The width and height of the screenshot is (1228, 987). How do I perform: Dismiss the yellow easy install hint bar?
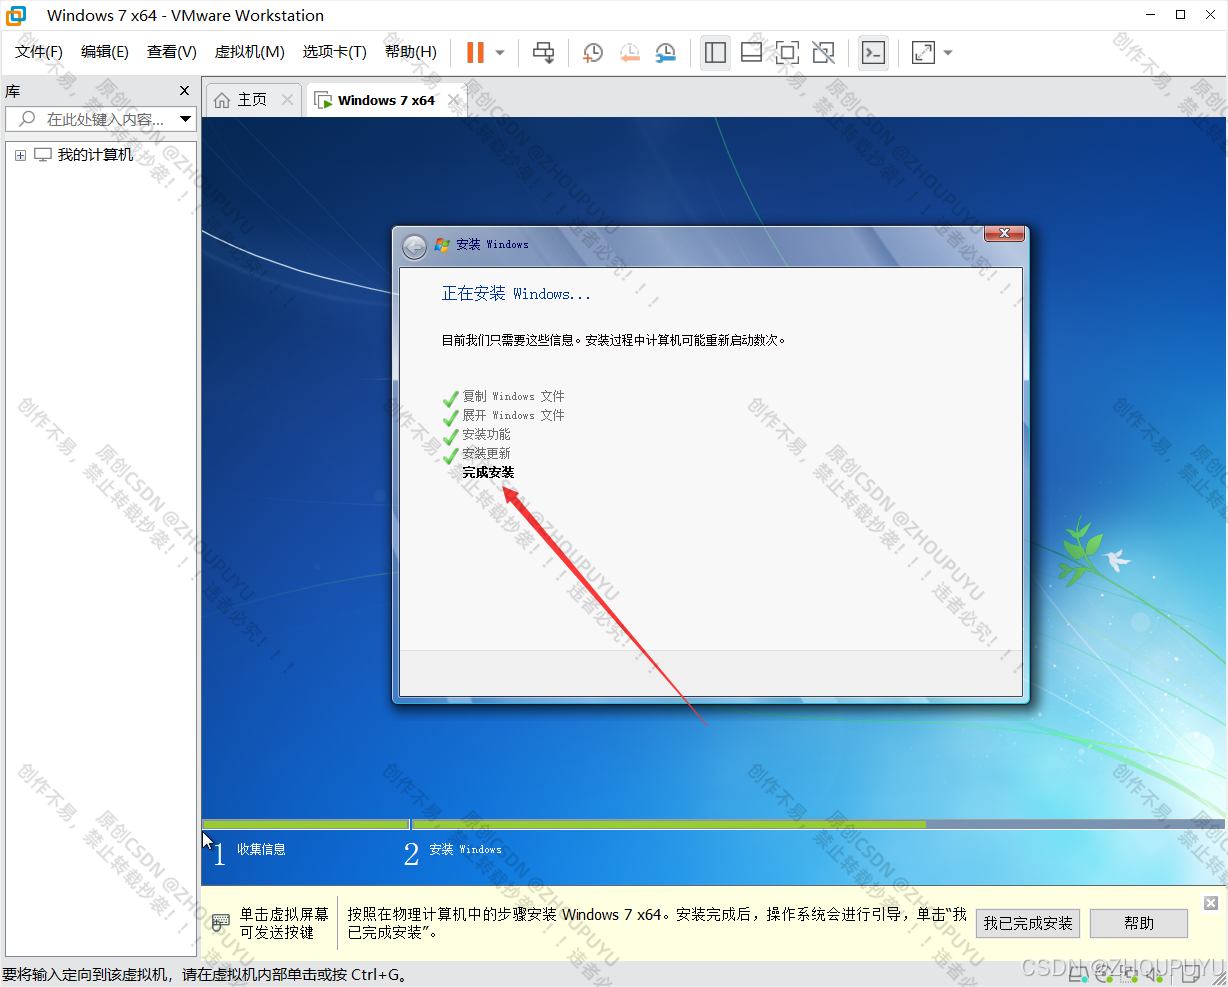point(1211,903)
